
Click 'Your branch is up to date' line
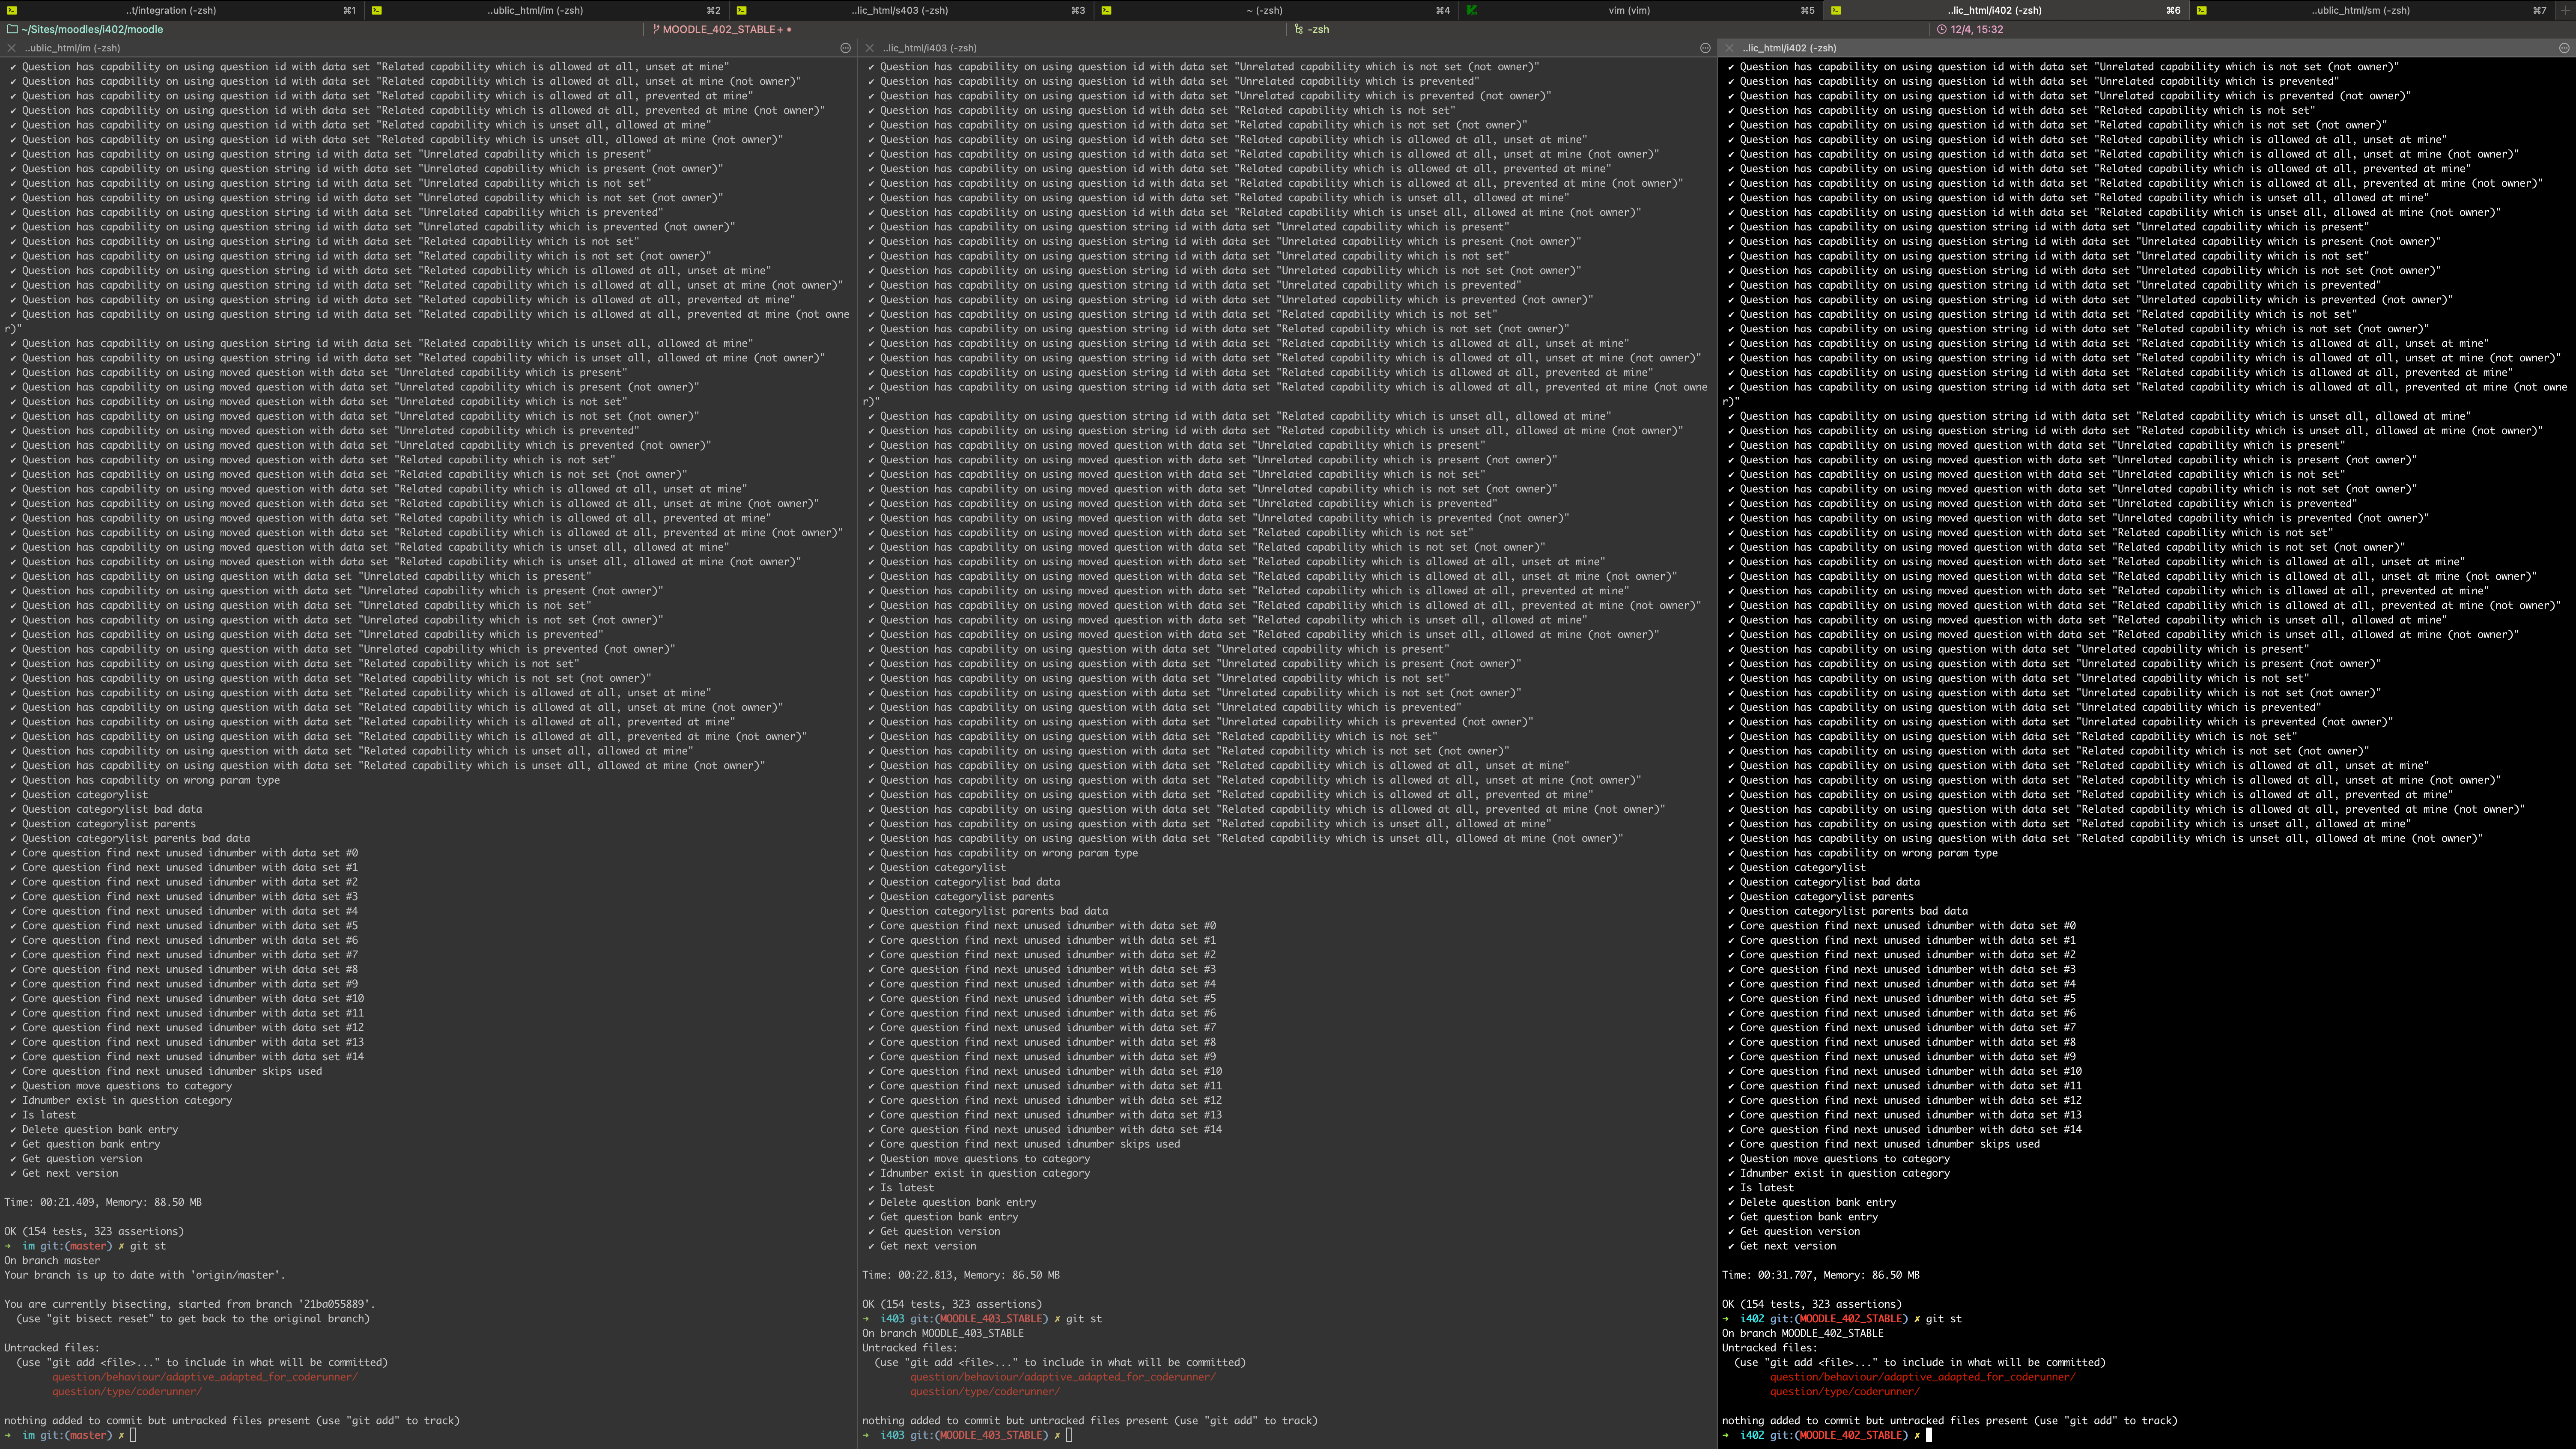[145, 1275]
